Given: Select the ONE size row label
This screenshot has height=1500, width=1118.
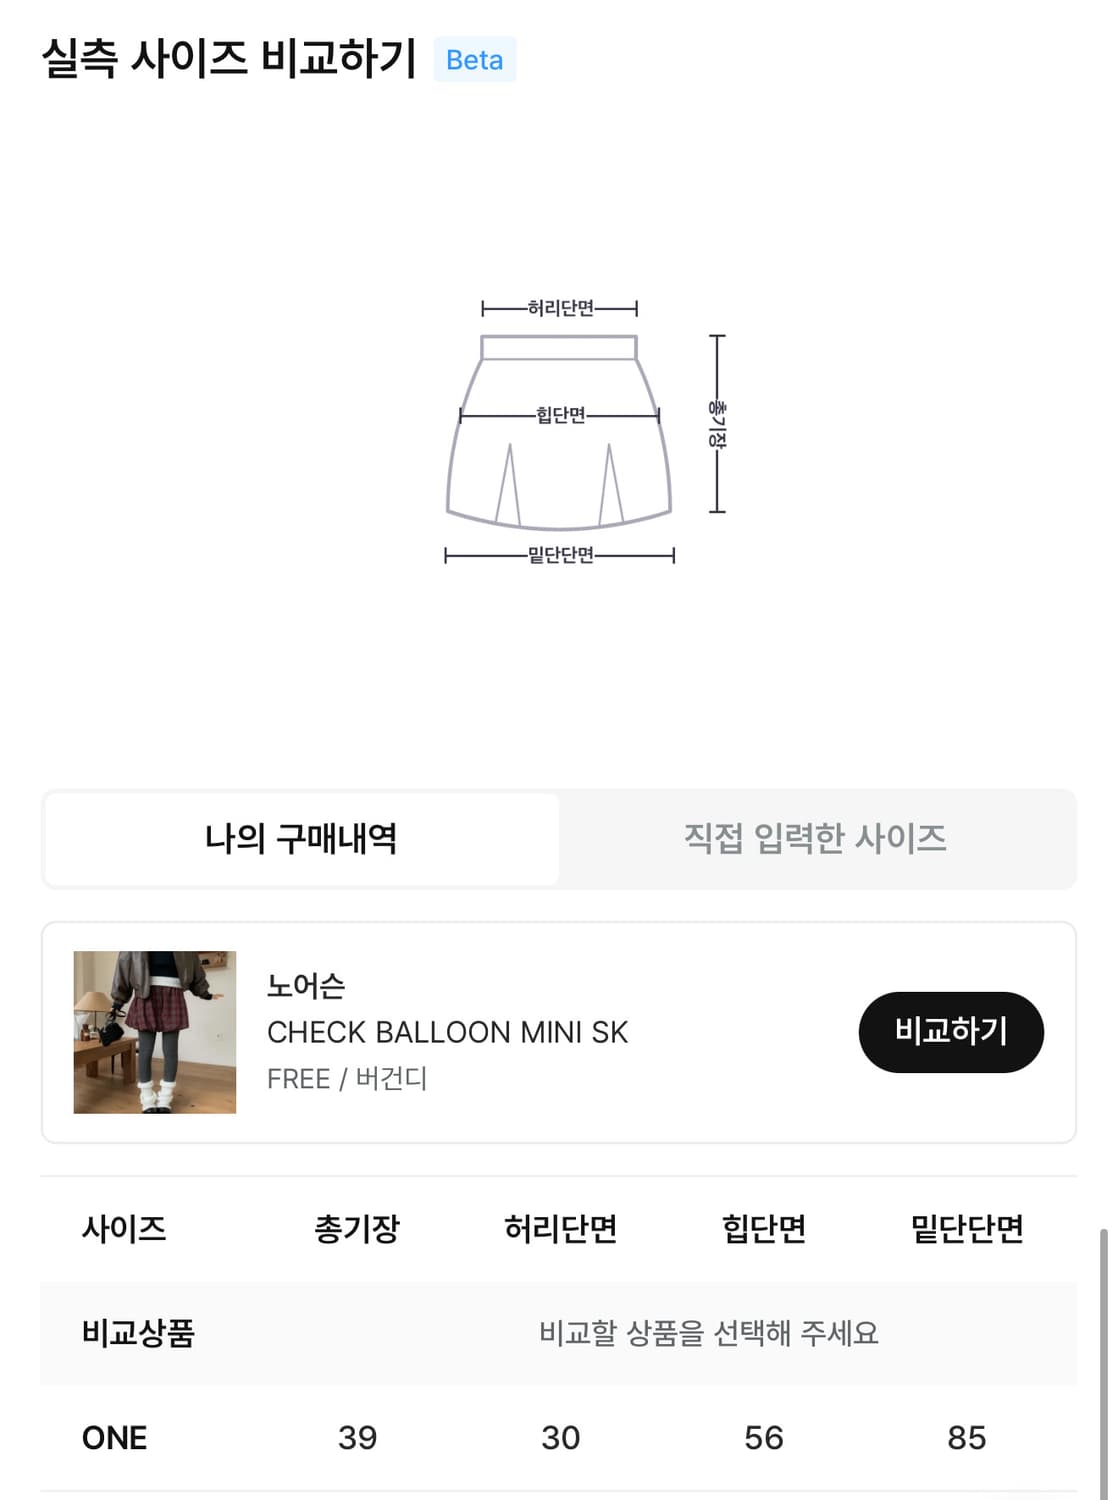Looking at the screenshot, I should point(115,1438).
